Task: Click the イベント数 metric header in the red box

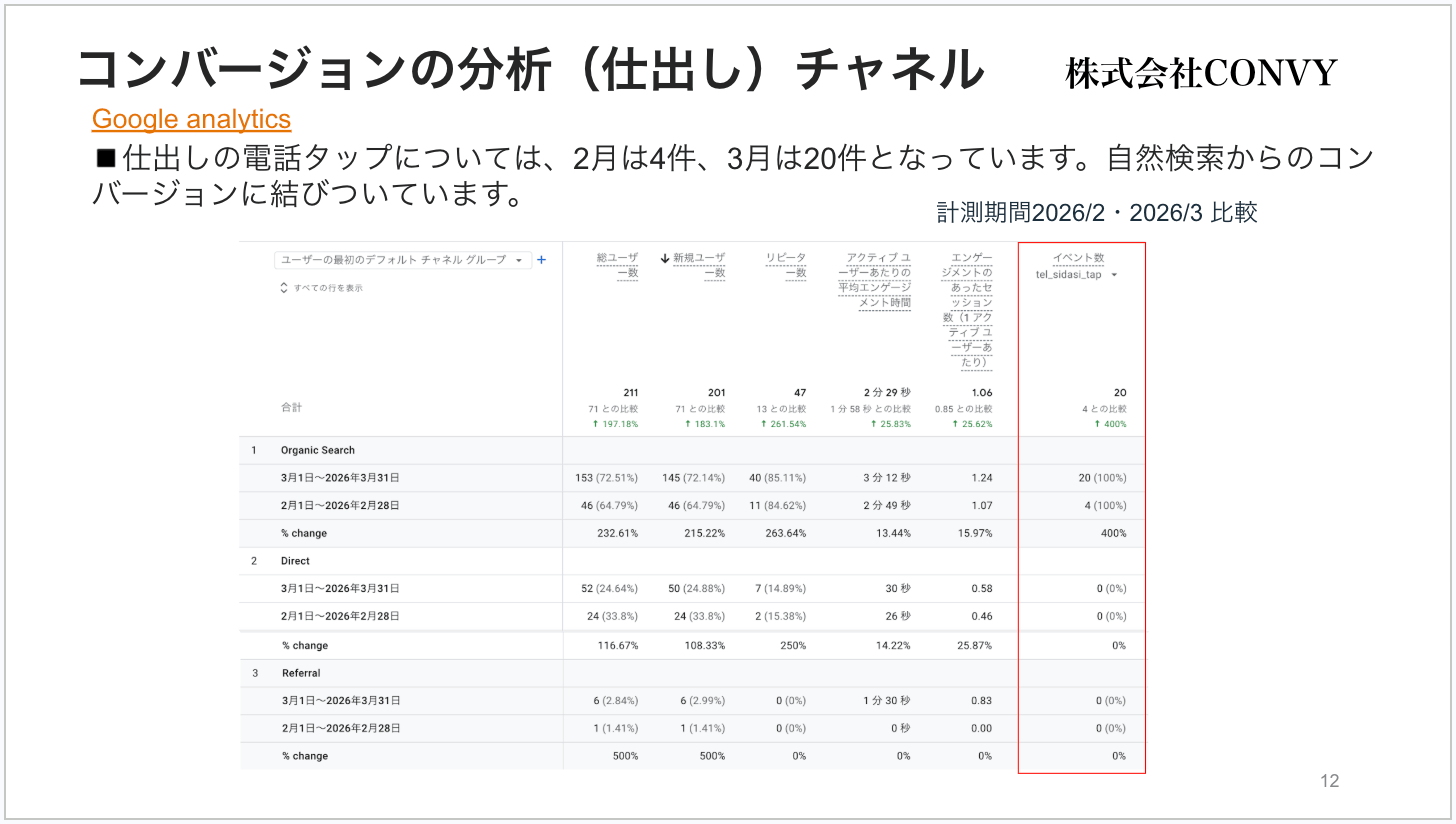Action: tap(1081, 257)
